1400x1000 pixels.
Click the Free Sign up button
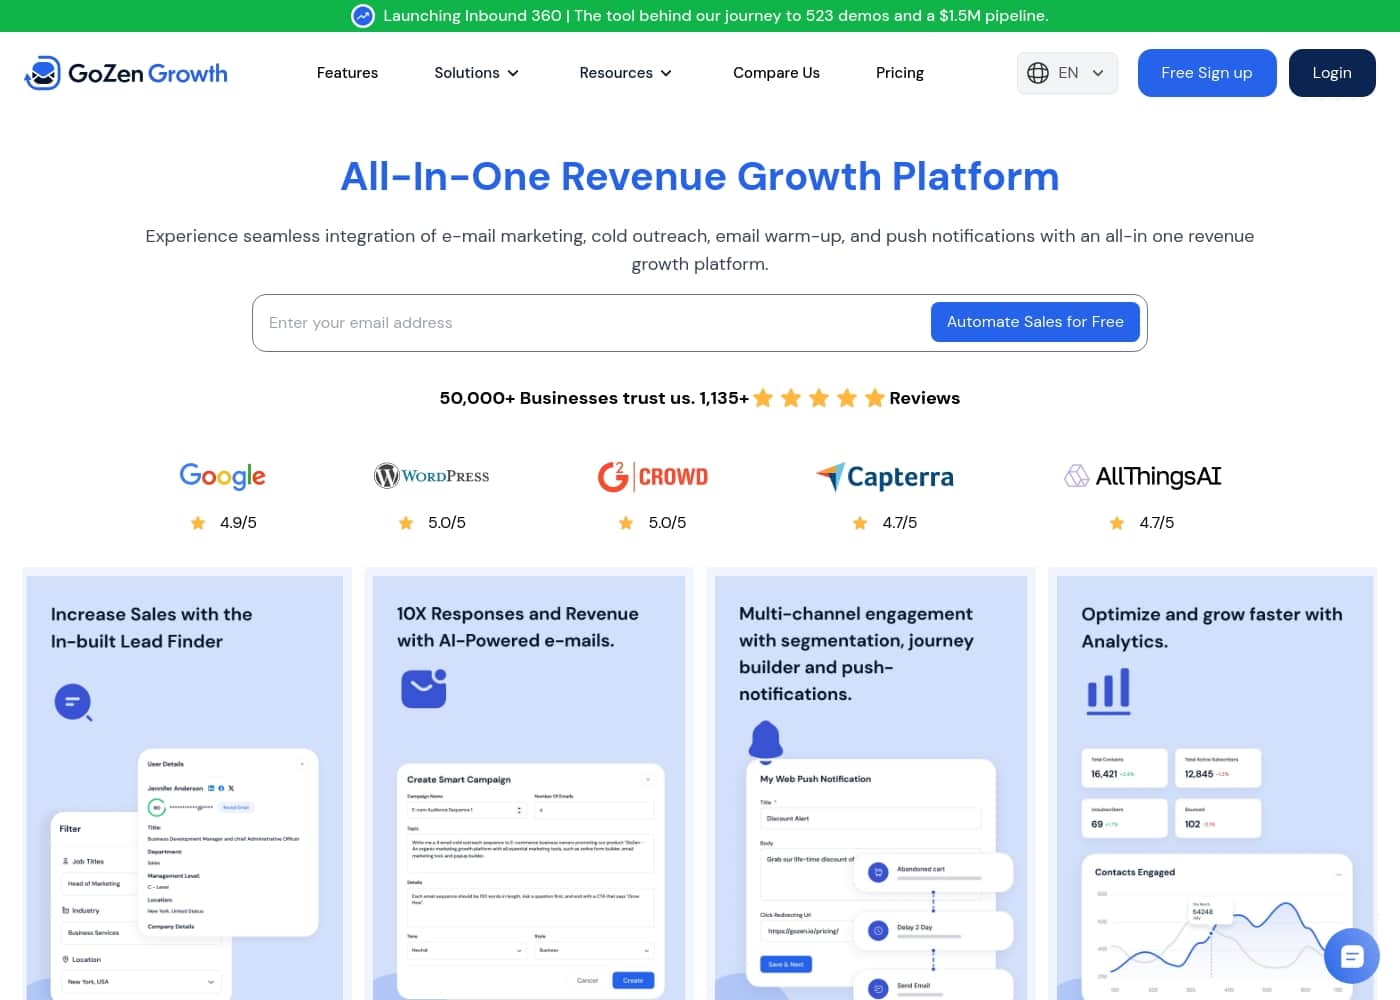(1207, 73)
